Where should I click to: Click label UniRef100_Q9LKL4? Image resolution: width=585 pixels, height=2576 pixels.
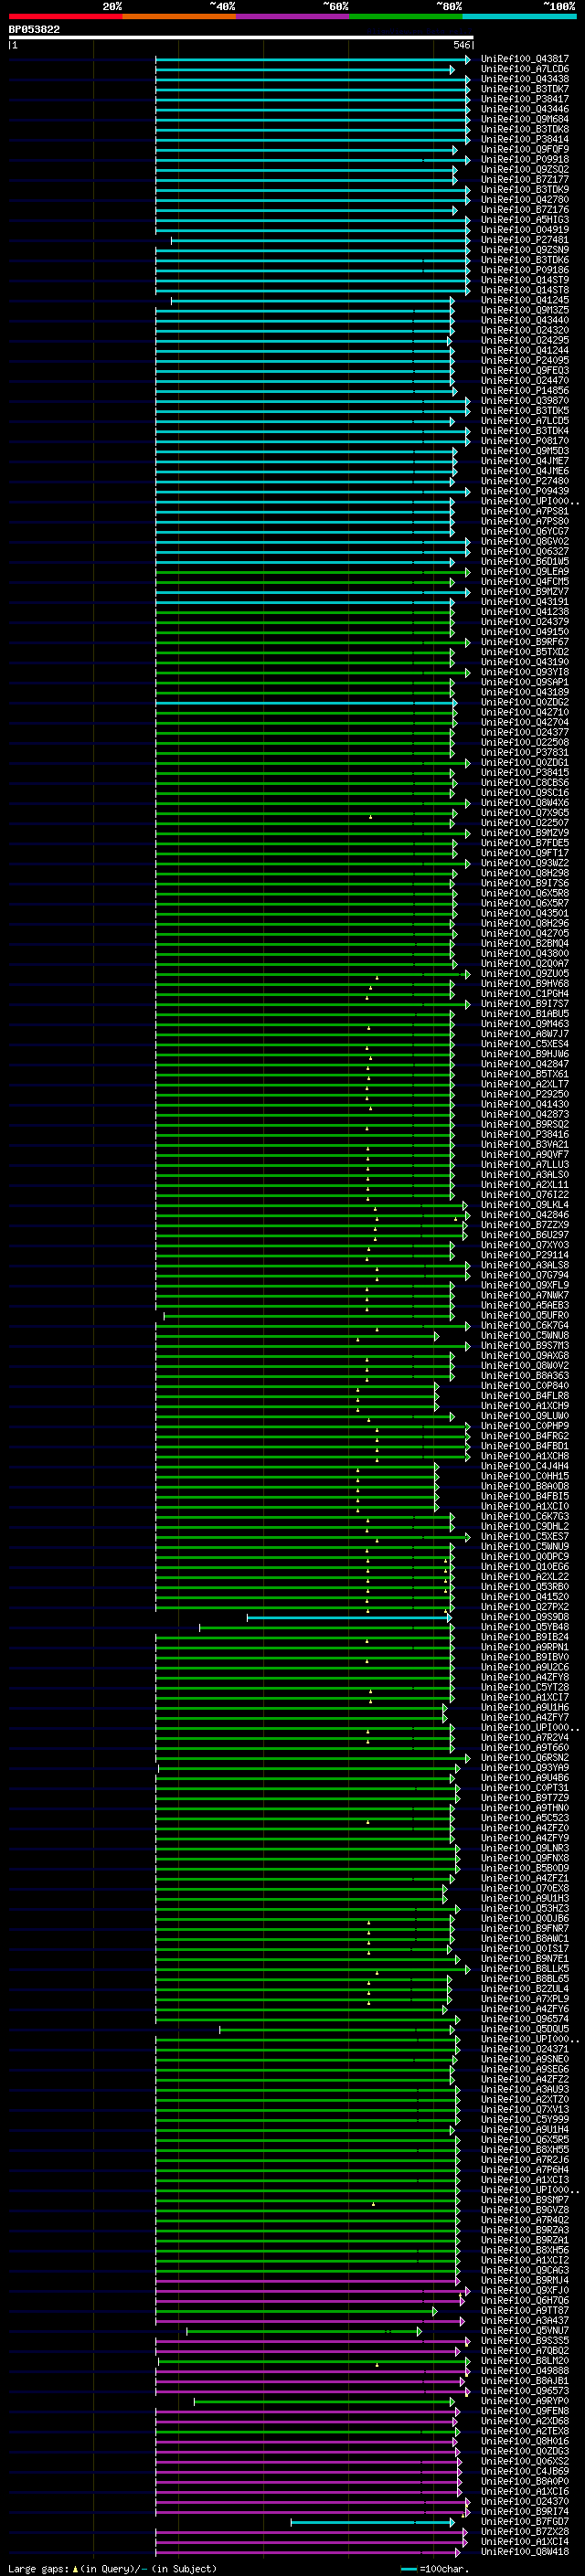click(x=524, y=1205)
